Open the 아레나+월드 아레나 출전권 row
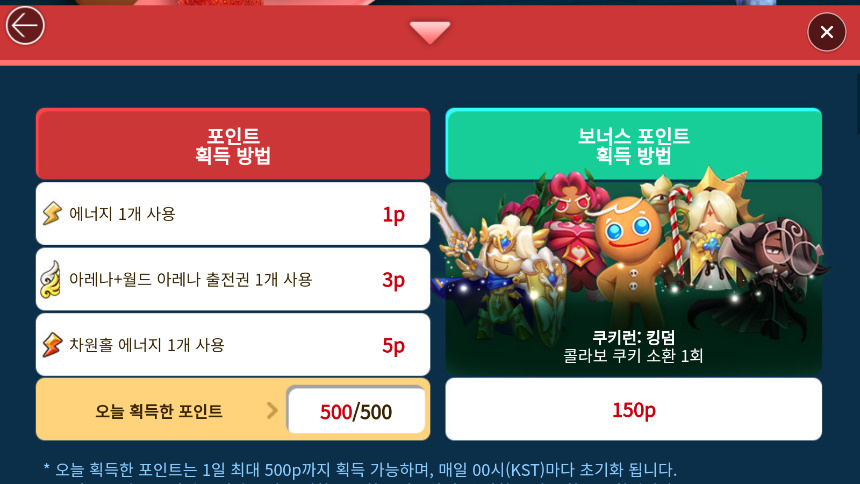Image resolution: width=860 pixels, height=484 pixels. pyautogui.click(x=233, y=279)
